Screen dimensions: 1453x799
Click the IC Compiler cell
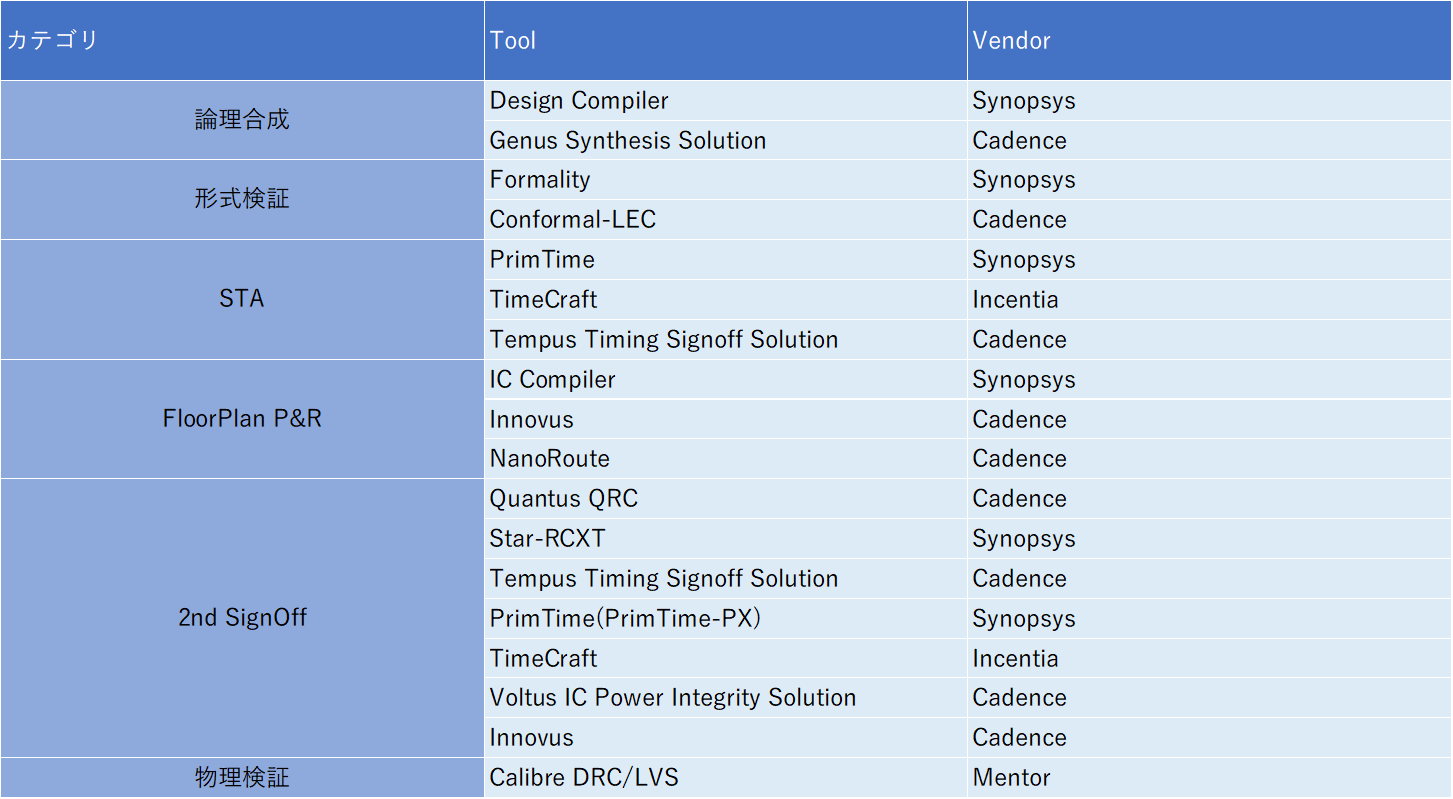click(725, 380)
